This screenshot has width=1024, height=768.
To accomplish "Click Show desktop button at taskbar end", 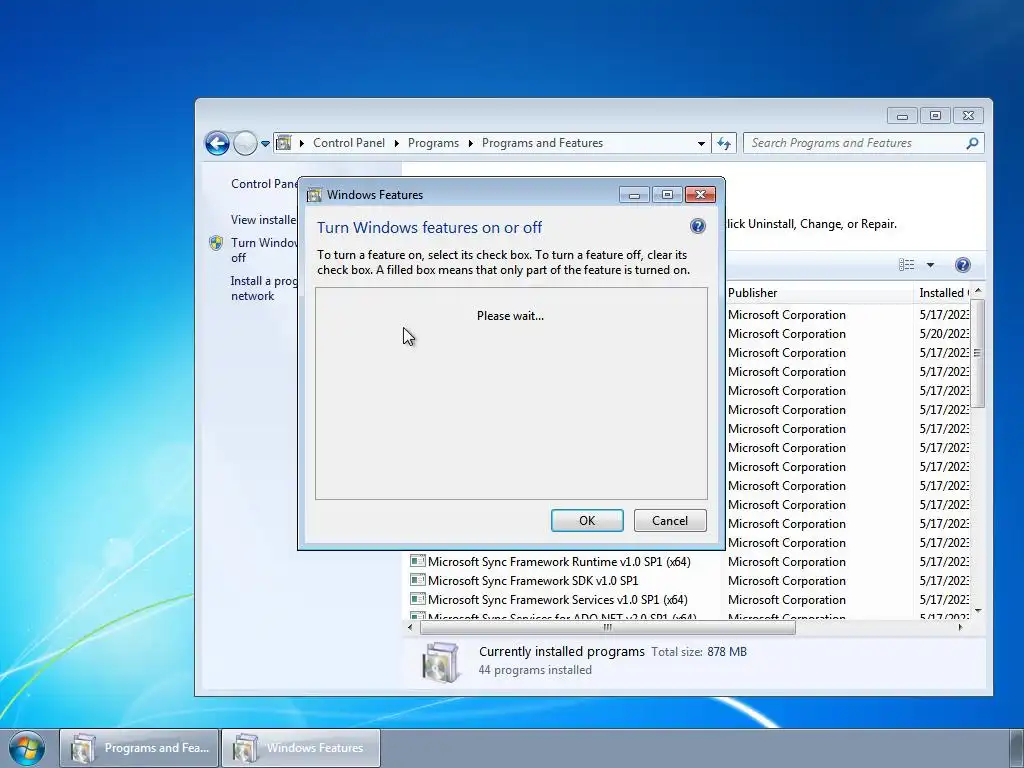I will point(1017,748).
